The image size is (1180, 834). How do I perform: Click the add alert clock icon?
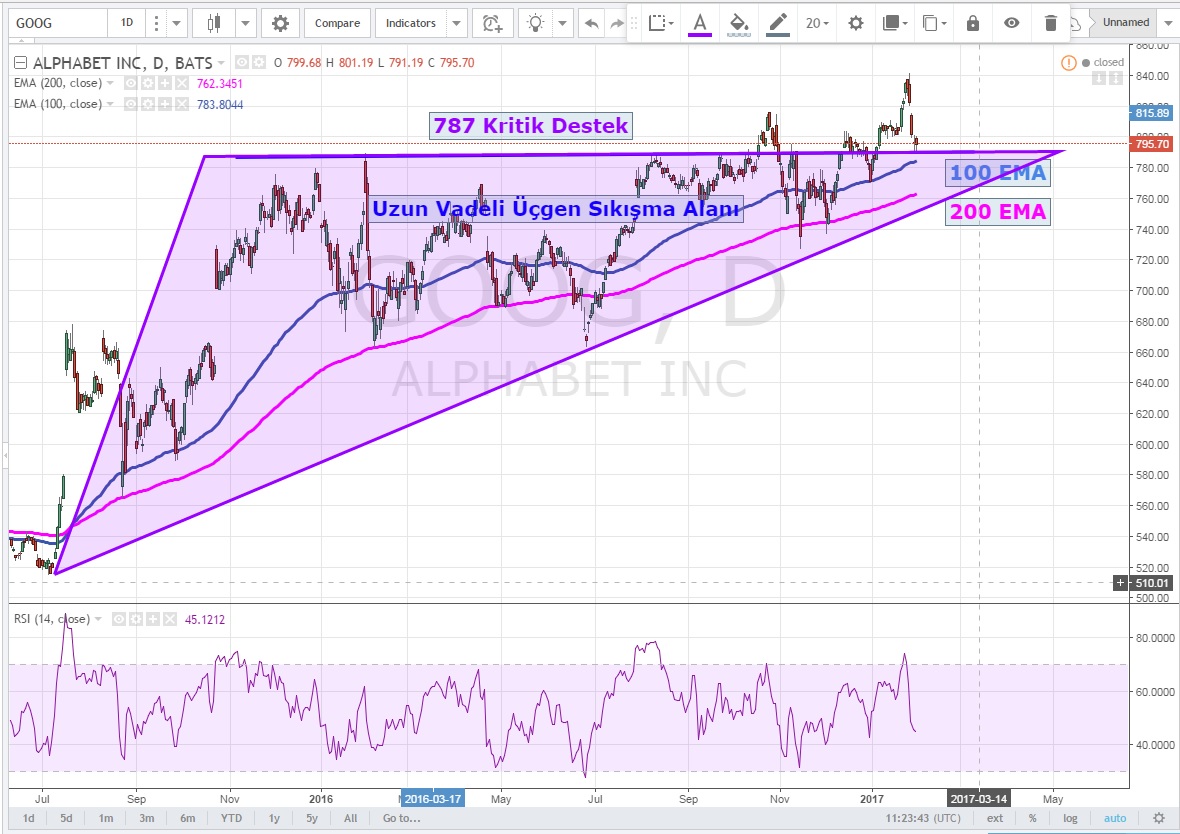[491, 23]
